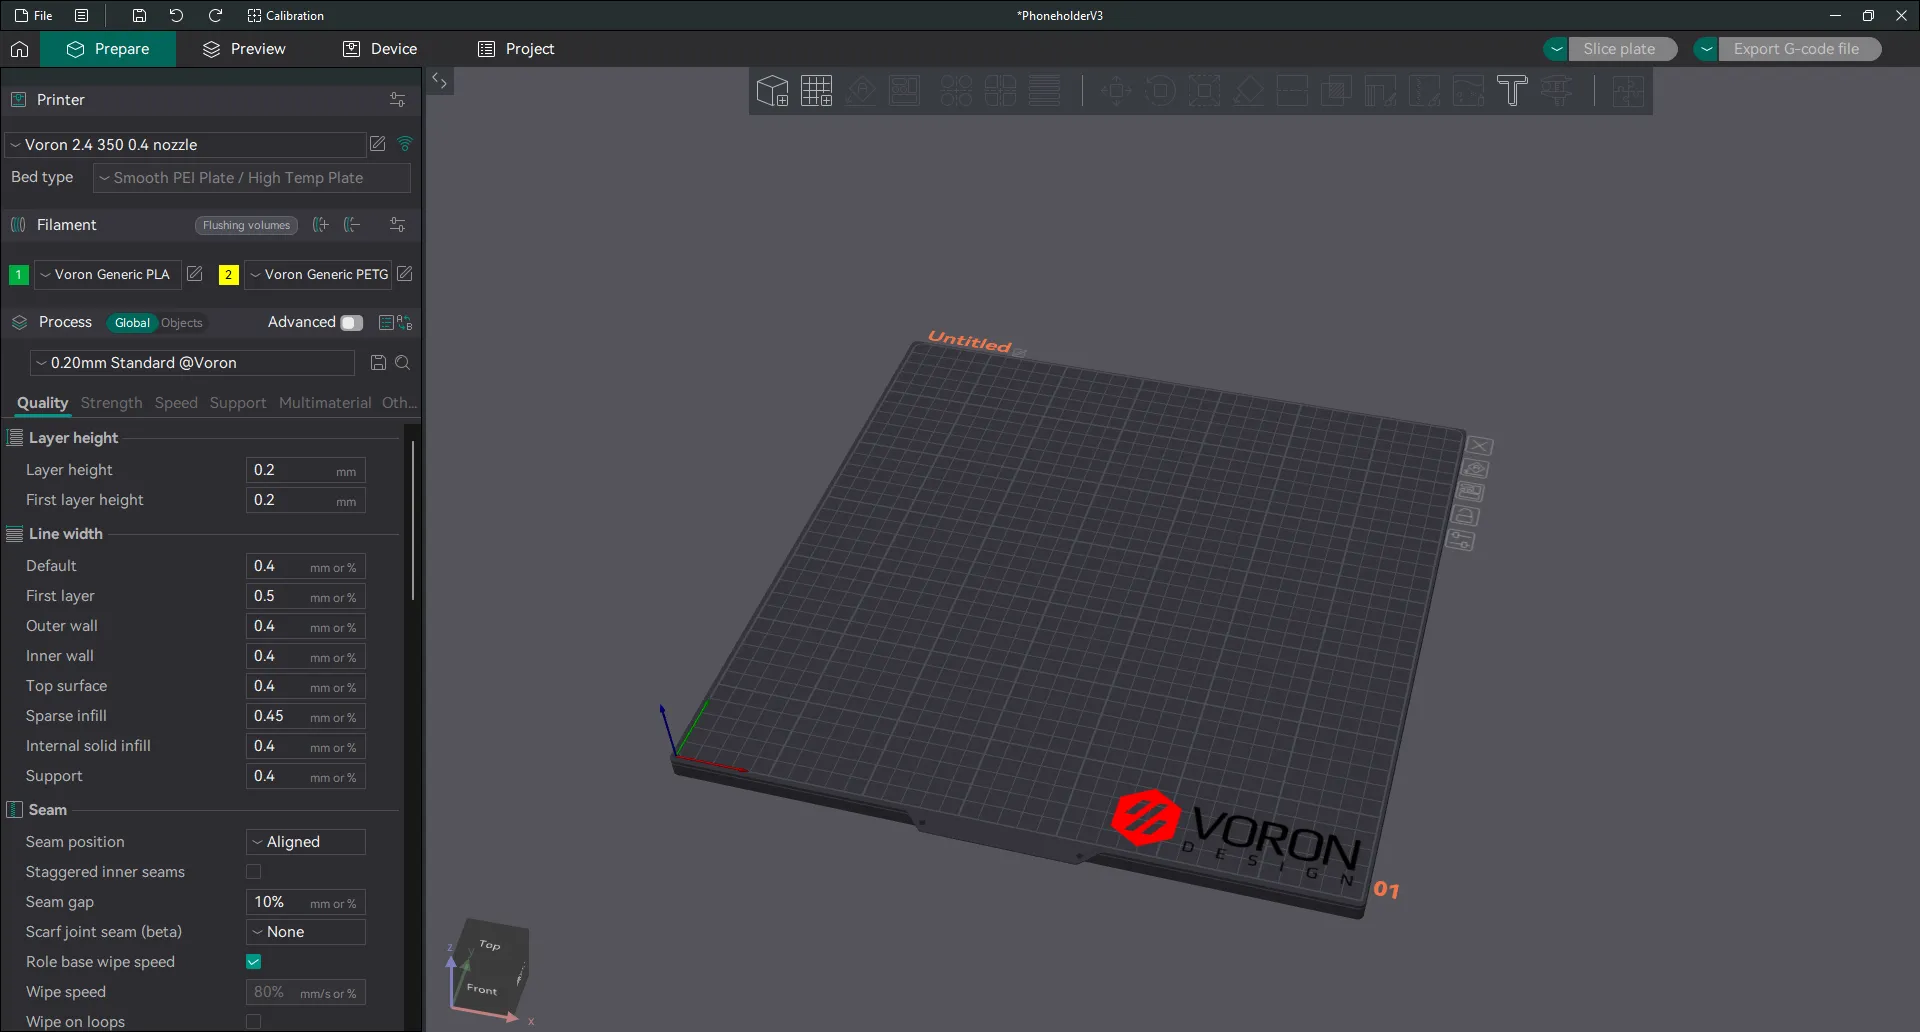Click the plate lock icon

(1466, 516)
